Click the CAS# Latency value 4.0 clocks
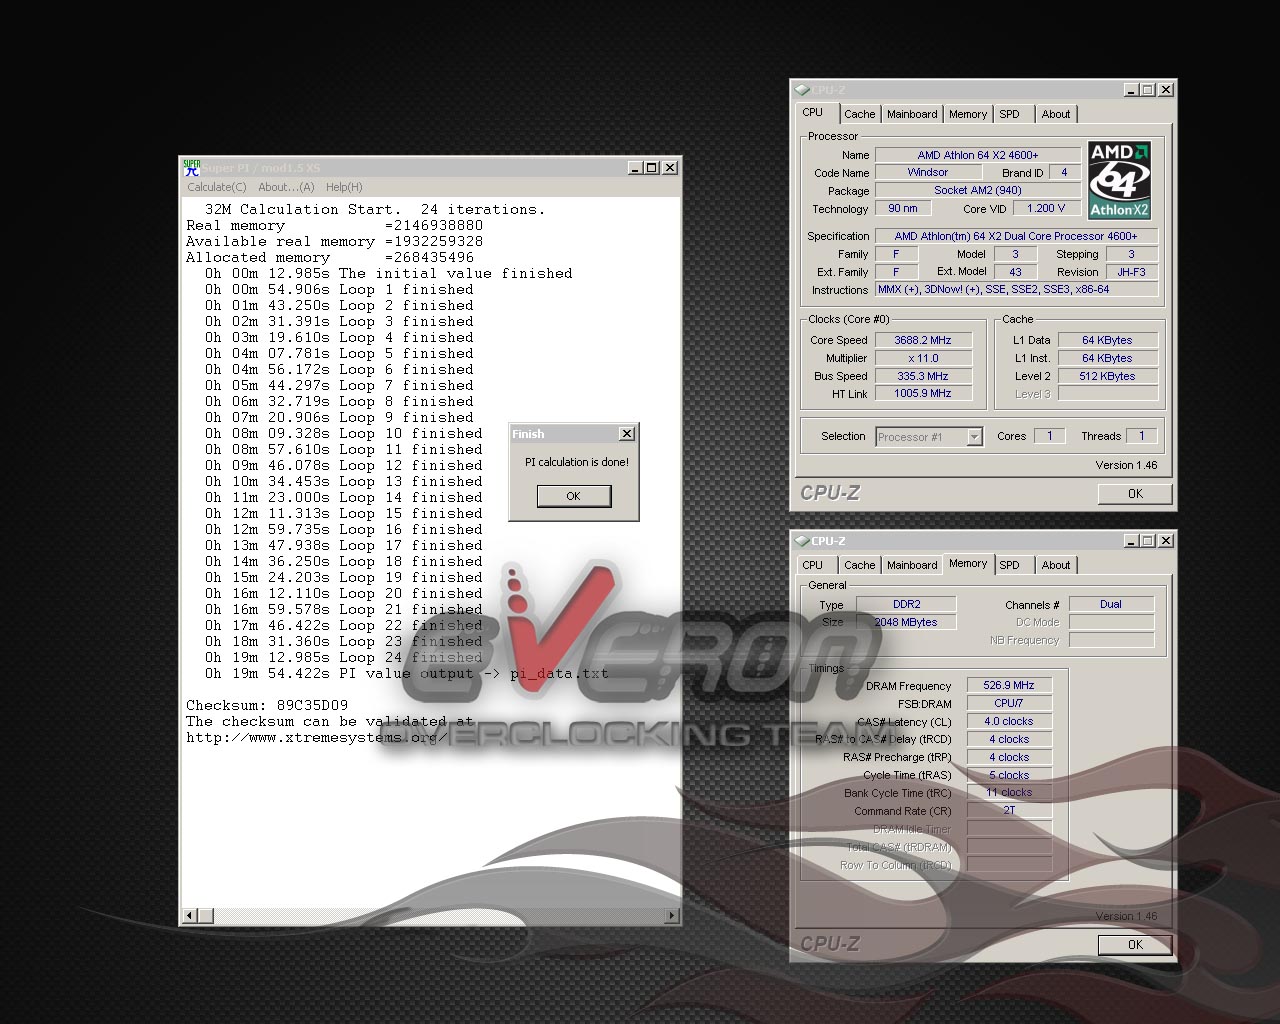Image resolution: width=1280 pixels, height=1024 pixels. [x=1009, y=721]
